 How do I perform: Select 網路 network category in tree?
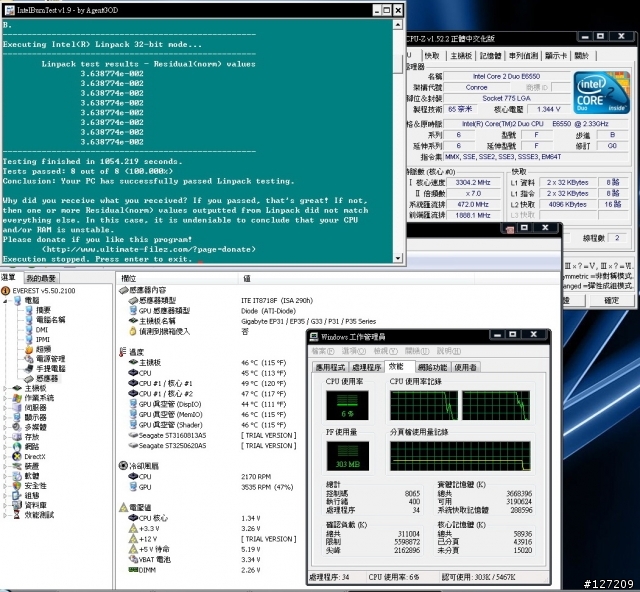[x=32, y=447]
